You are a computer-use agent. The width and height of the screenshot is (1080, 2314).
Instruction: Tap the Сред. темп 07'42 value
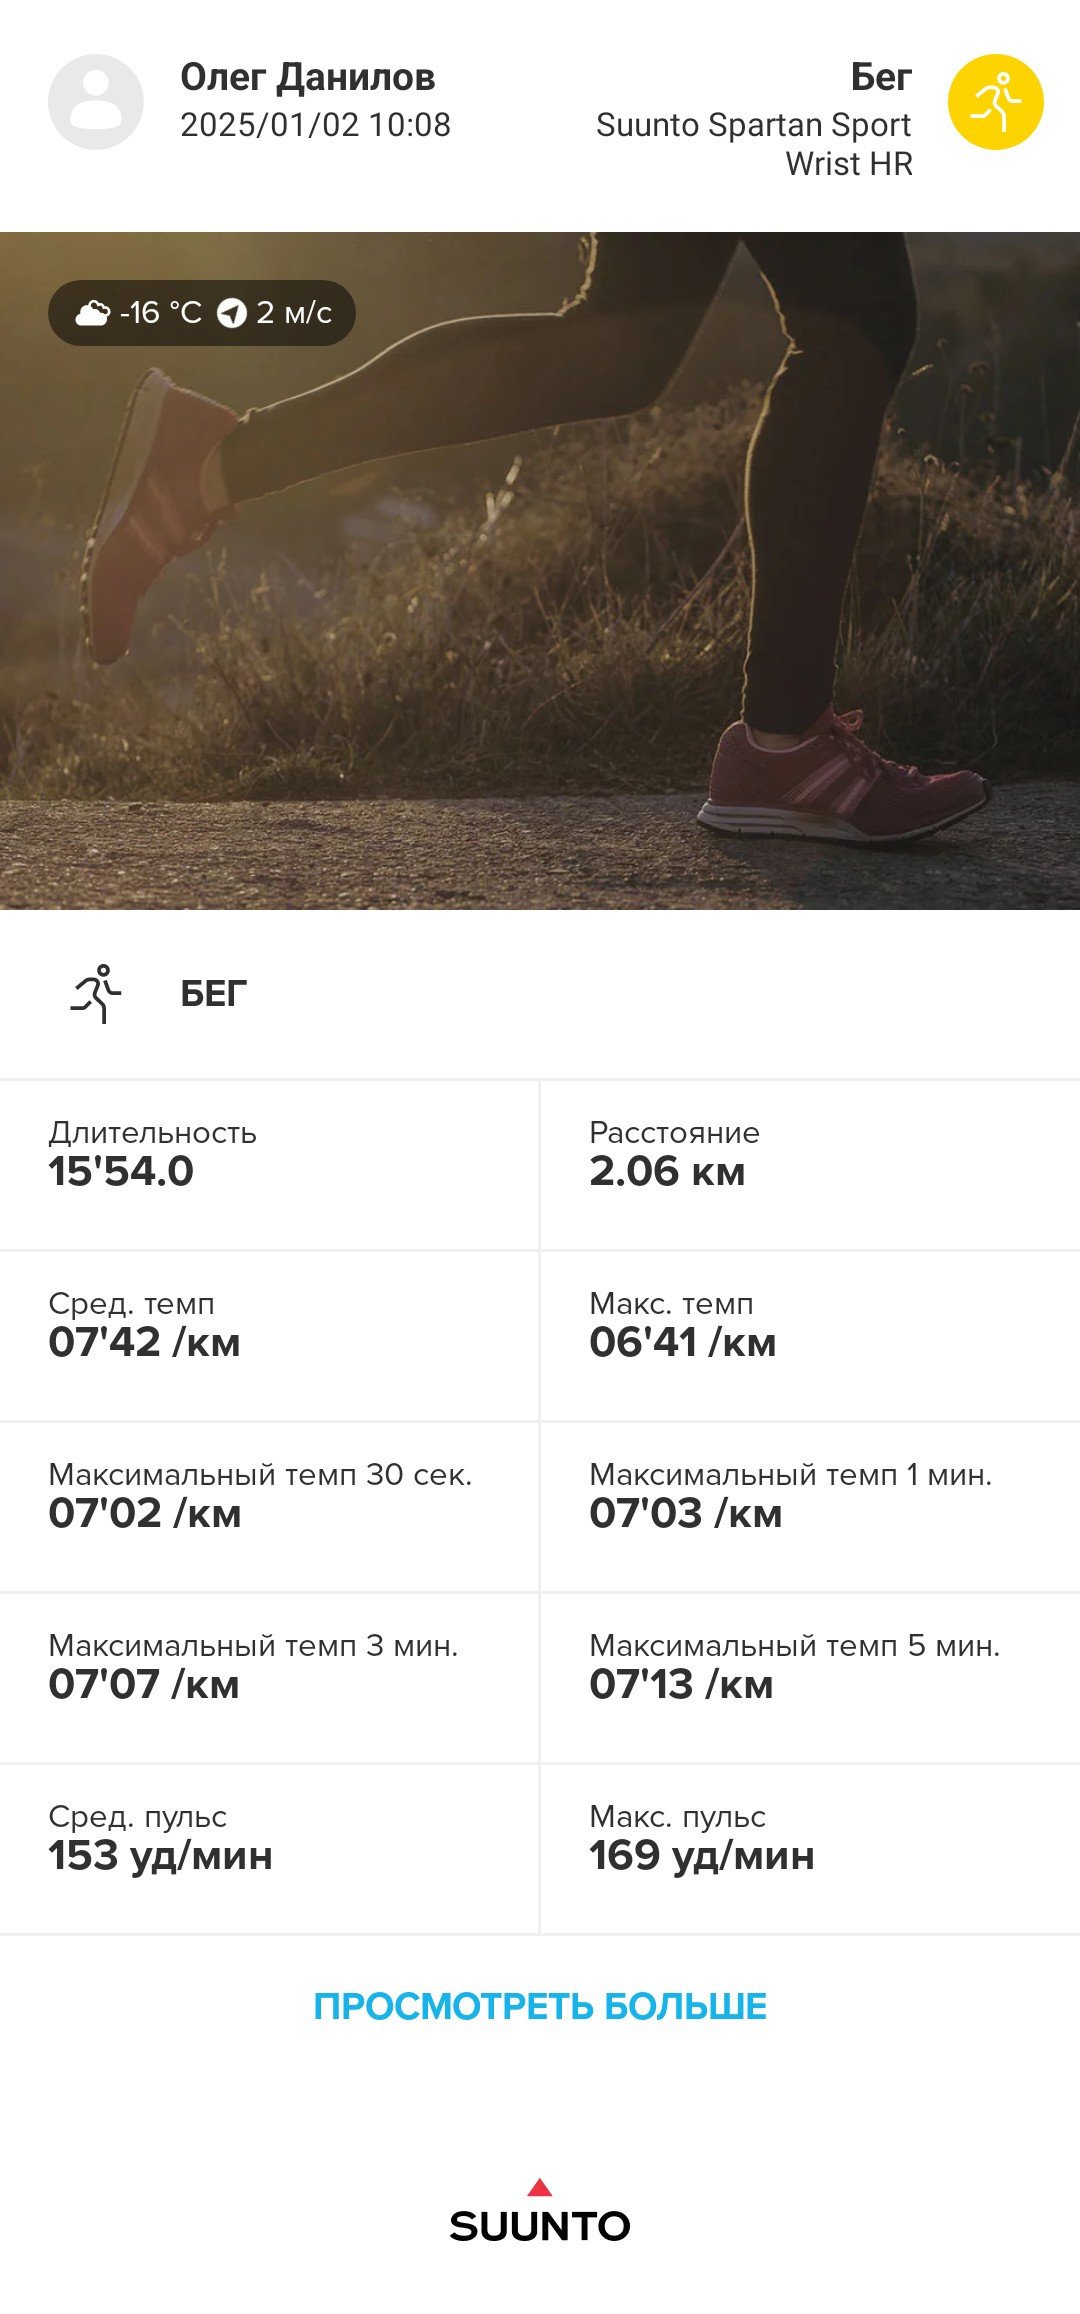pos(144,1342)
